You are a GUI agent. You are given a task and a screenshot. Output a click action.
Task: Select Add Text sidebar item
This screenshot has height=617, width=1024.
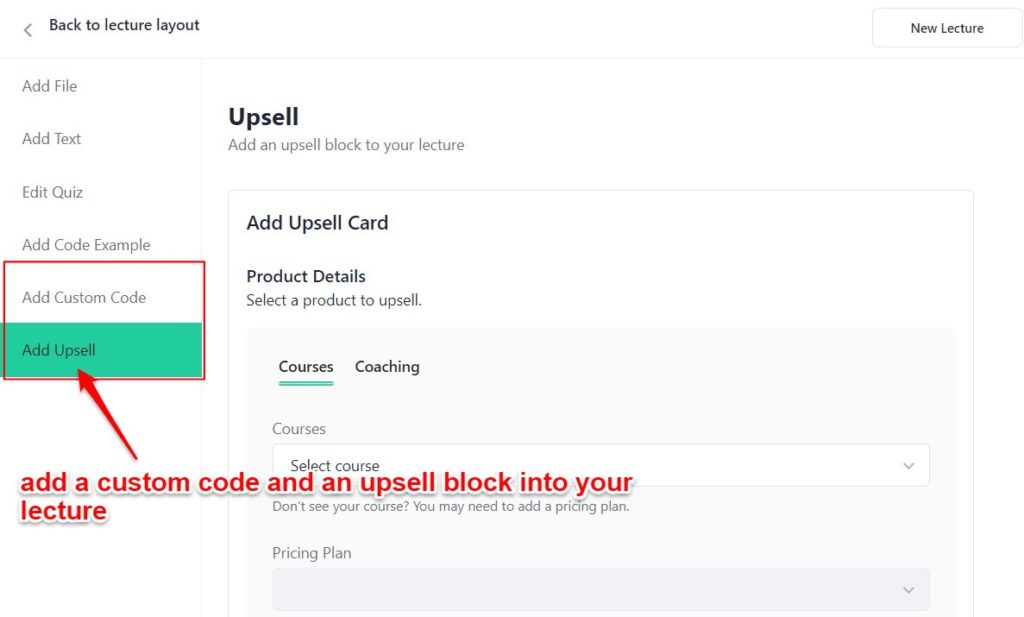[52, 139]
